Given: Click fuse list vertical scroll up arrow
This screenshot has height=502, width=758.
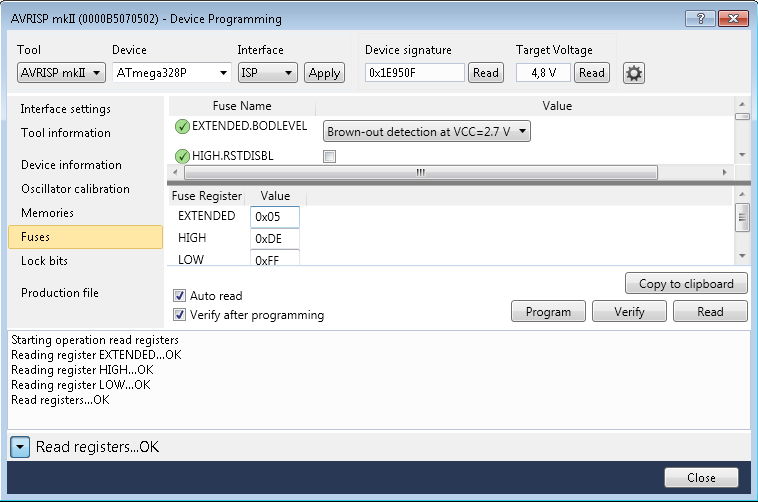Looking at the screenshot, I should point(742,104).
